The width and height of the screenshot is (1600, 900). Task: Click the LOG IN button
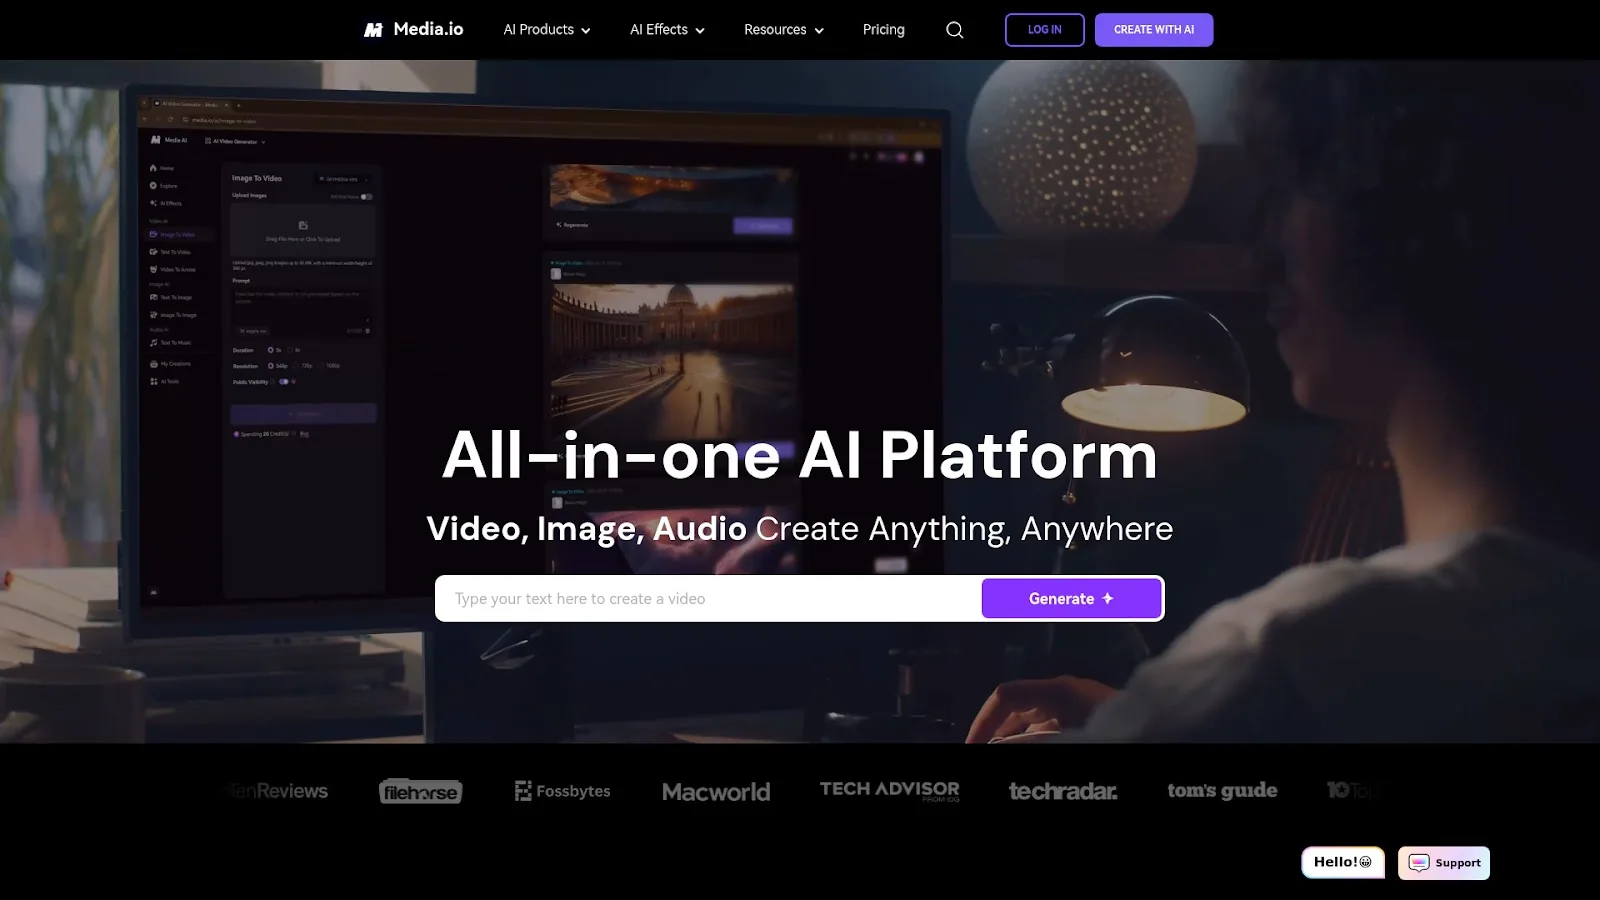1045,30
